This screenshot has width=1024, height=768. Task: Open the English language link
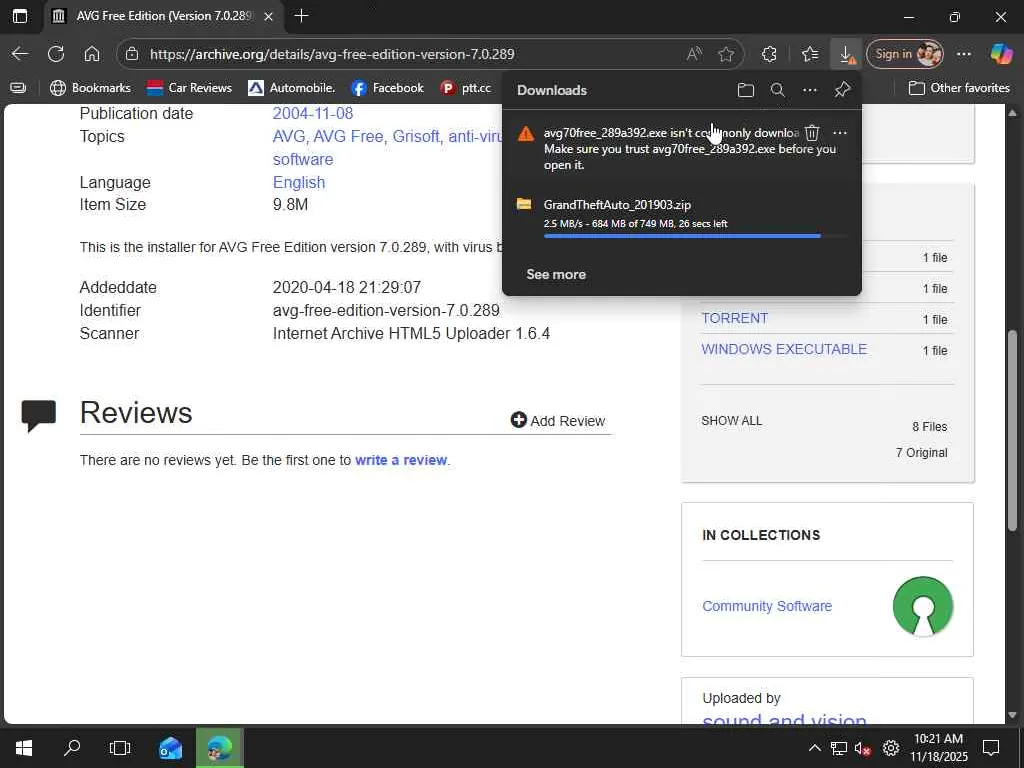click(299, 182)
